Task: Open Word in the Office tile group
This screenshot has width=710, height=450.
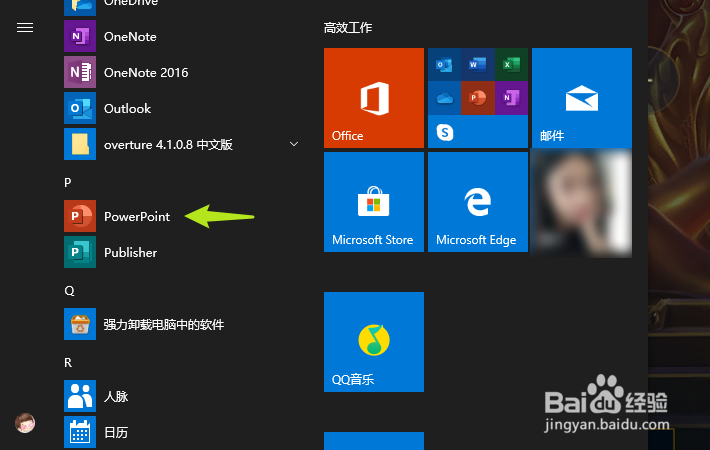Action: coord(478,64)
